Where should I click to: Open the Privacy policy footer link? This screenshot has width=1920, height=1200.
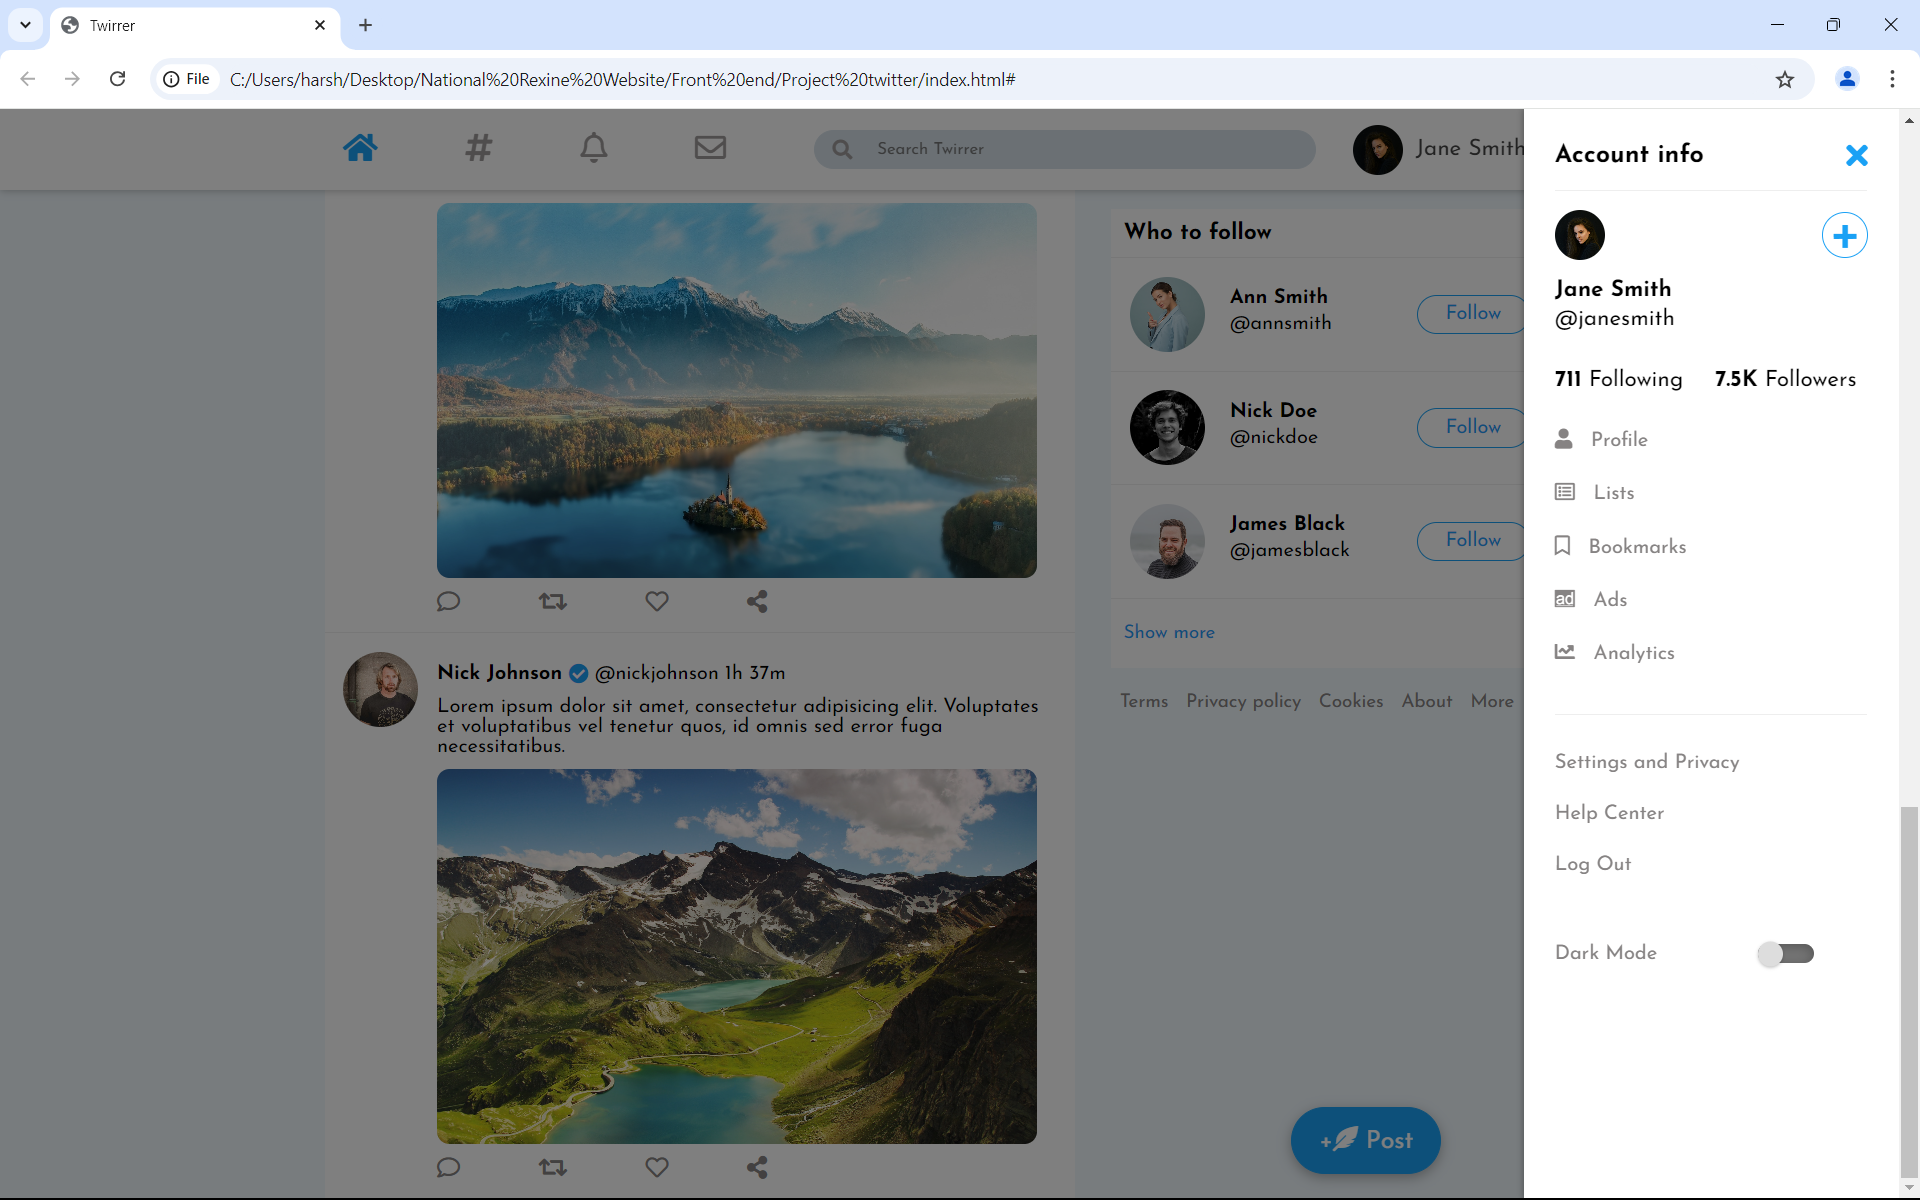click(1243, 701)
